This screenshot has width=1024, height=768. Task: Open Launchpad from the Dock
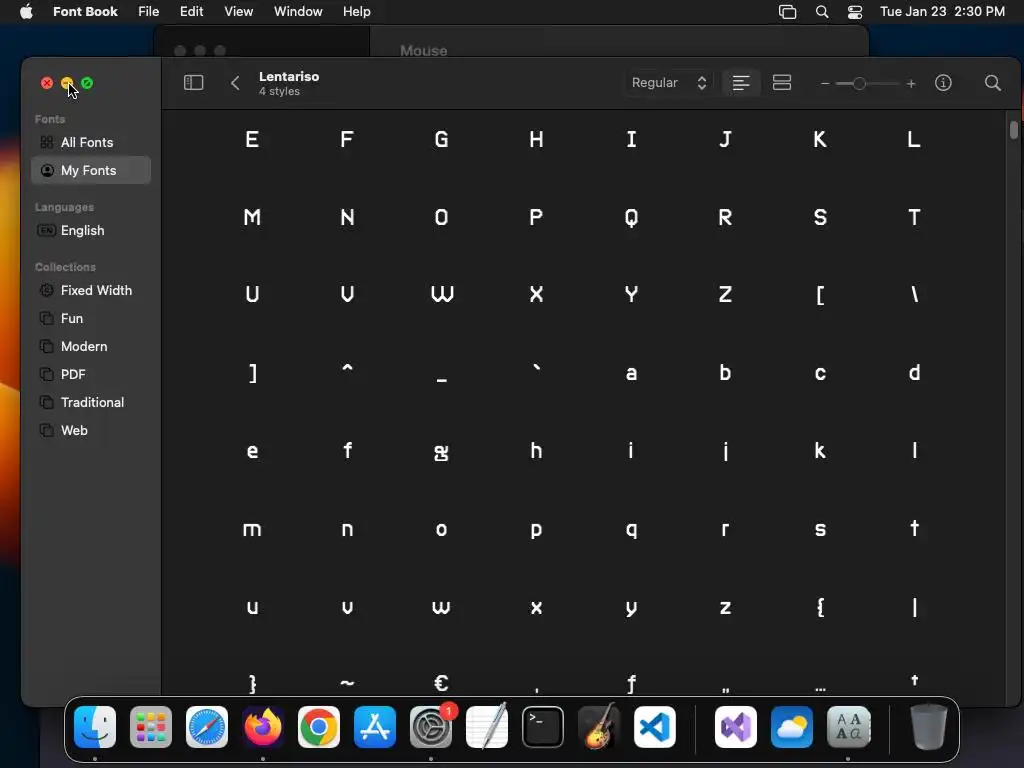click(x=151, y=727)
